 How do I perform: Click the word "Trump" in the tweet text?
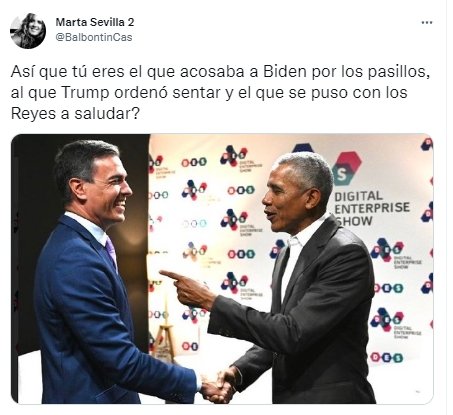click(85, 93)
